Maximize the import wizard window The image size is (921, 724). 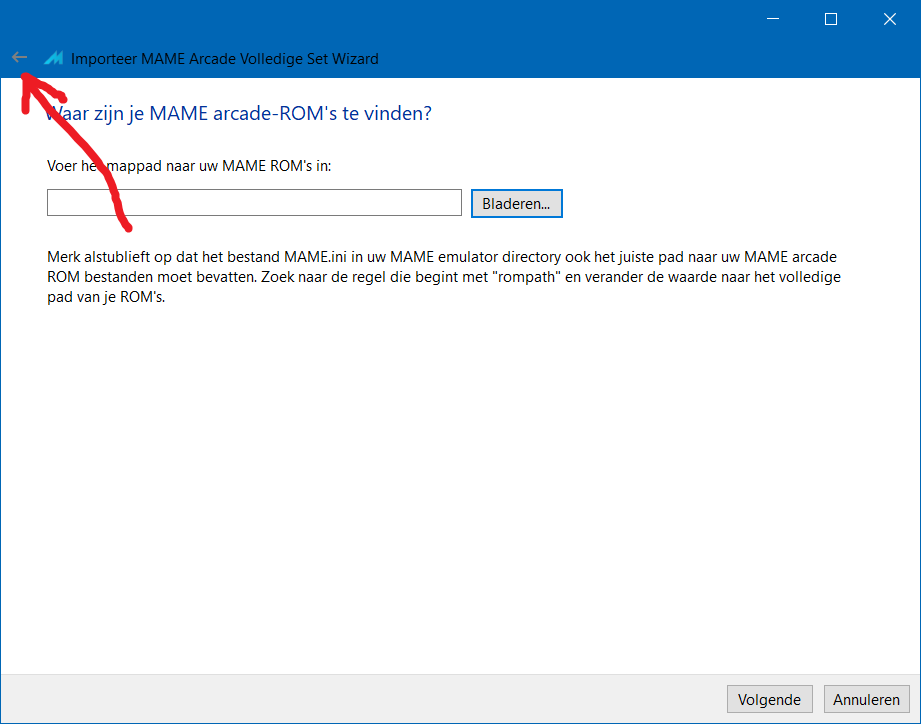click(831, 19)
